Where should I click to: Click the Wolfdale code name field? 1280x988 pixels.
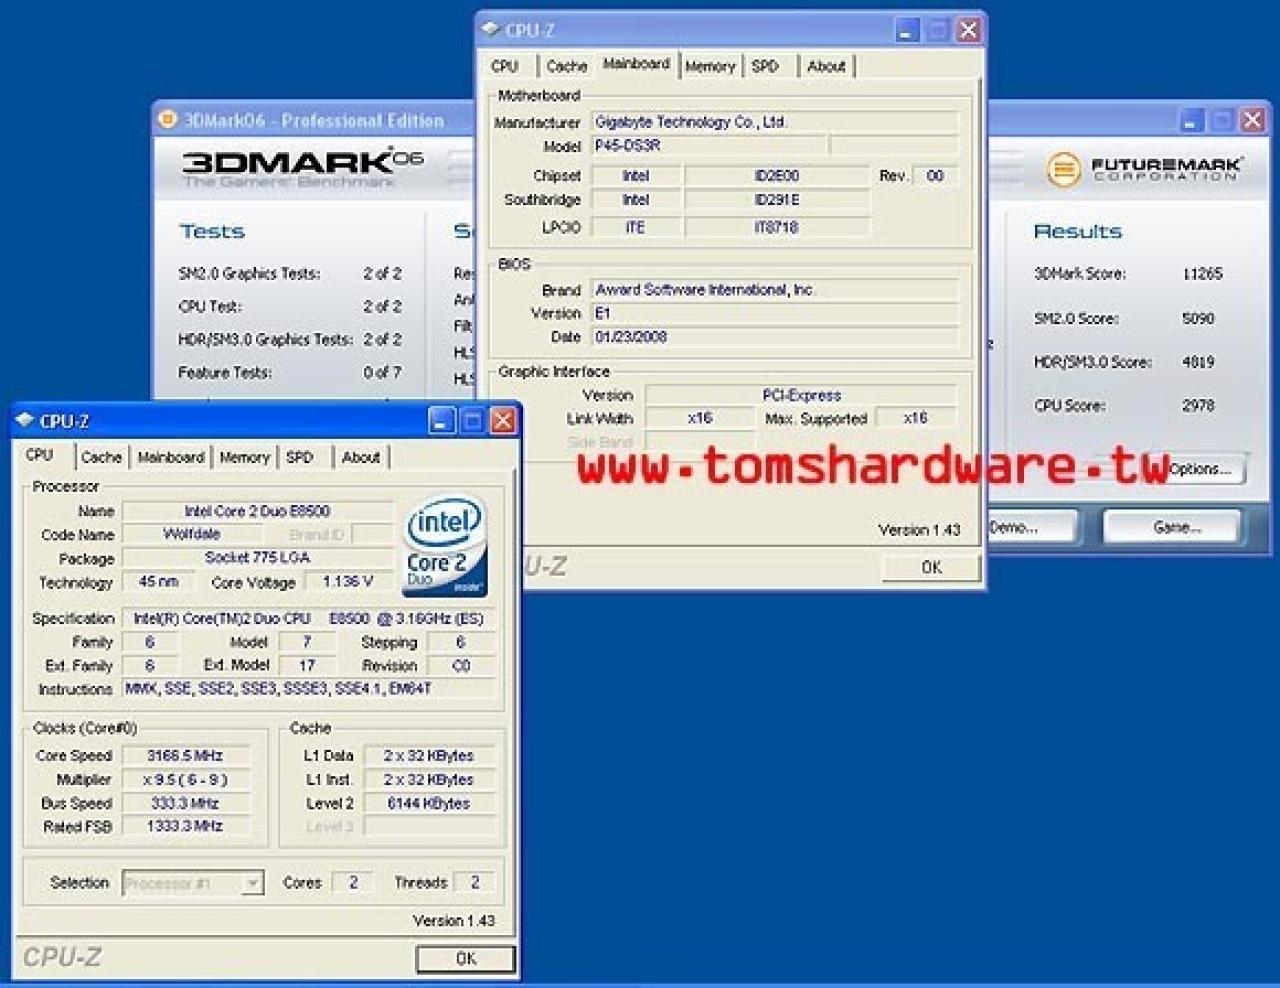click(192, 534)
